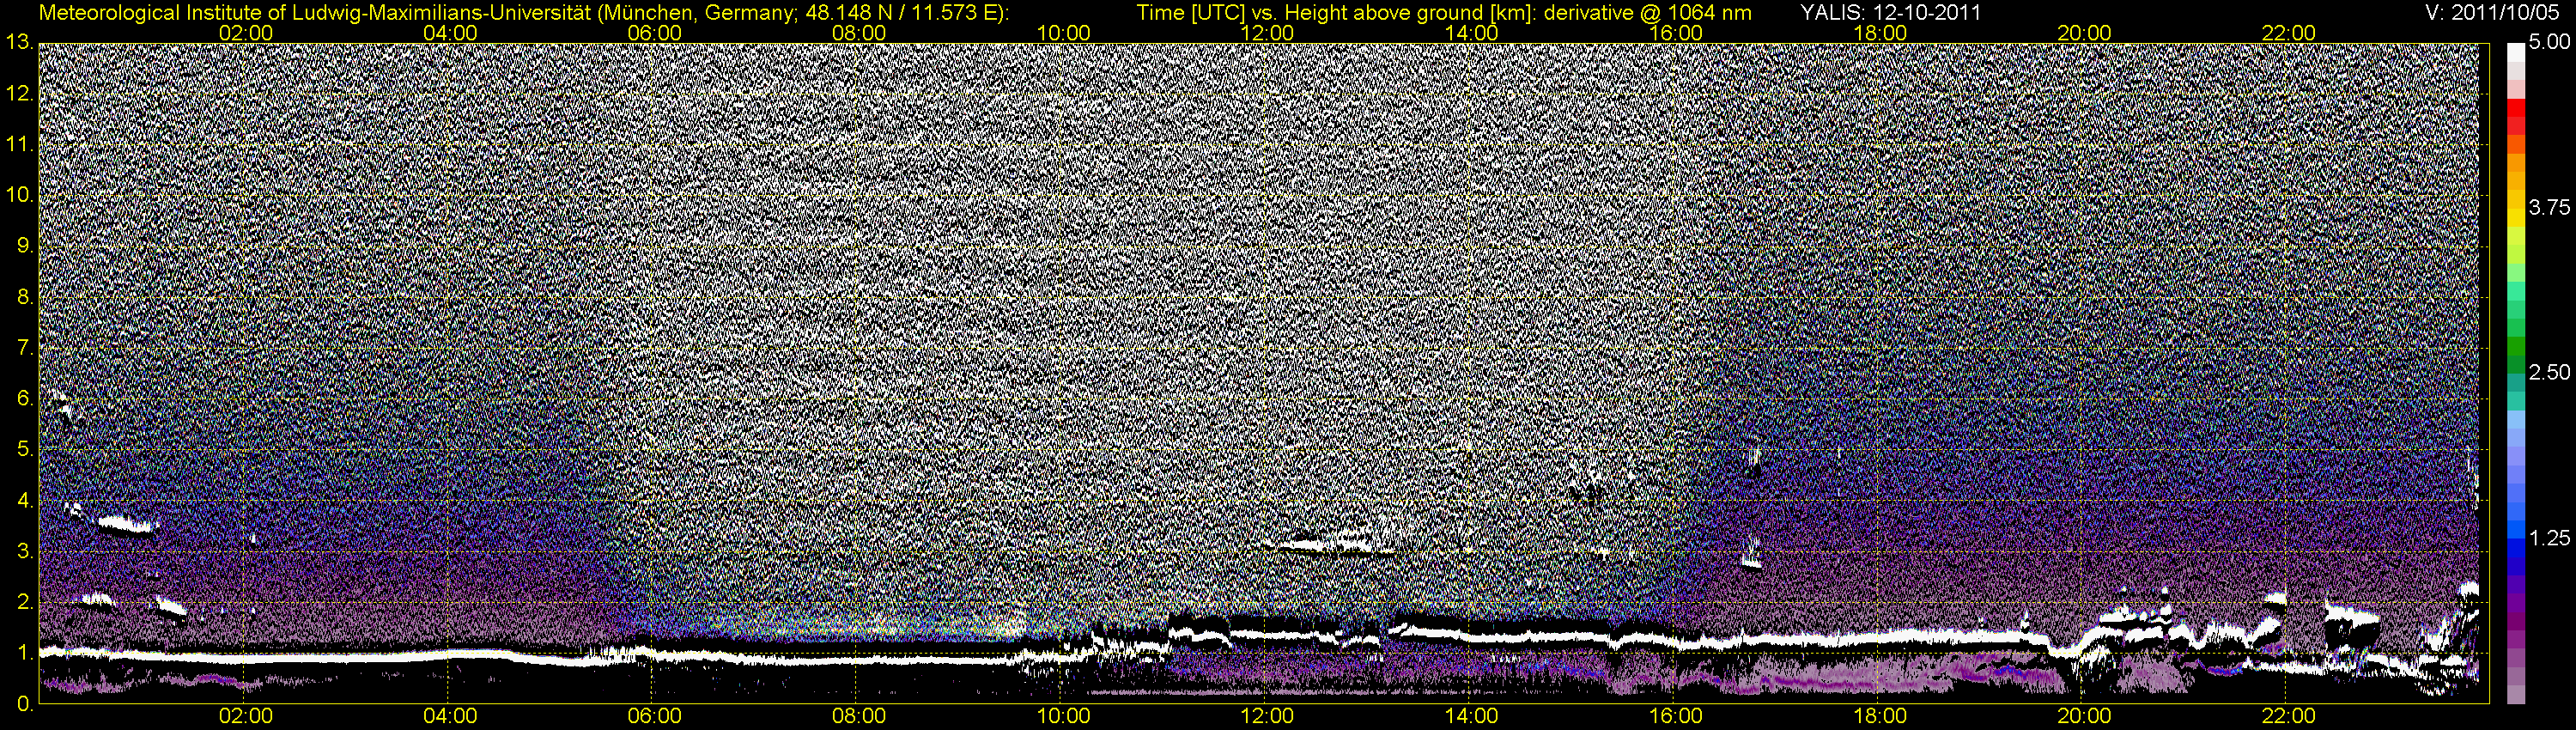Click the 06:00 label on the top time axis
2576x730 pixels.
tap(655, 33)
